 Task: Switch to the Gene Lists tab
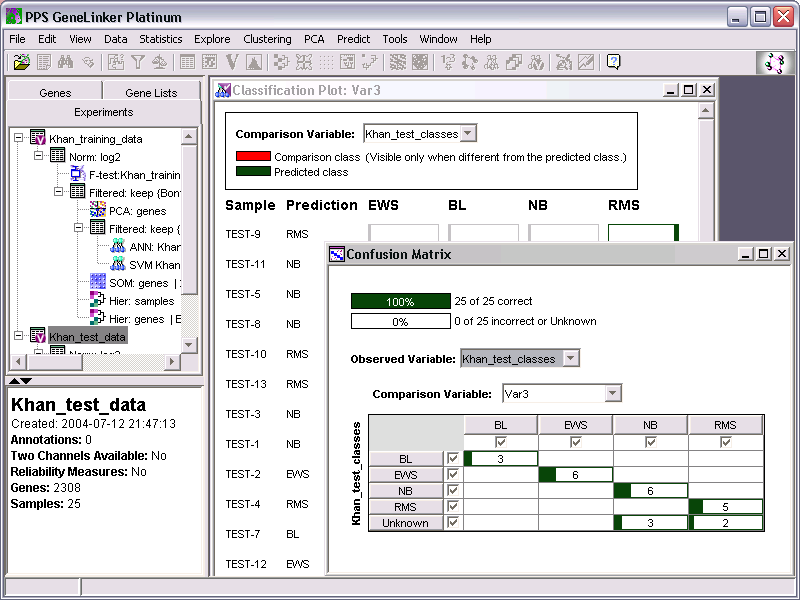[x=151, y=92]
